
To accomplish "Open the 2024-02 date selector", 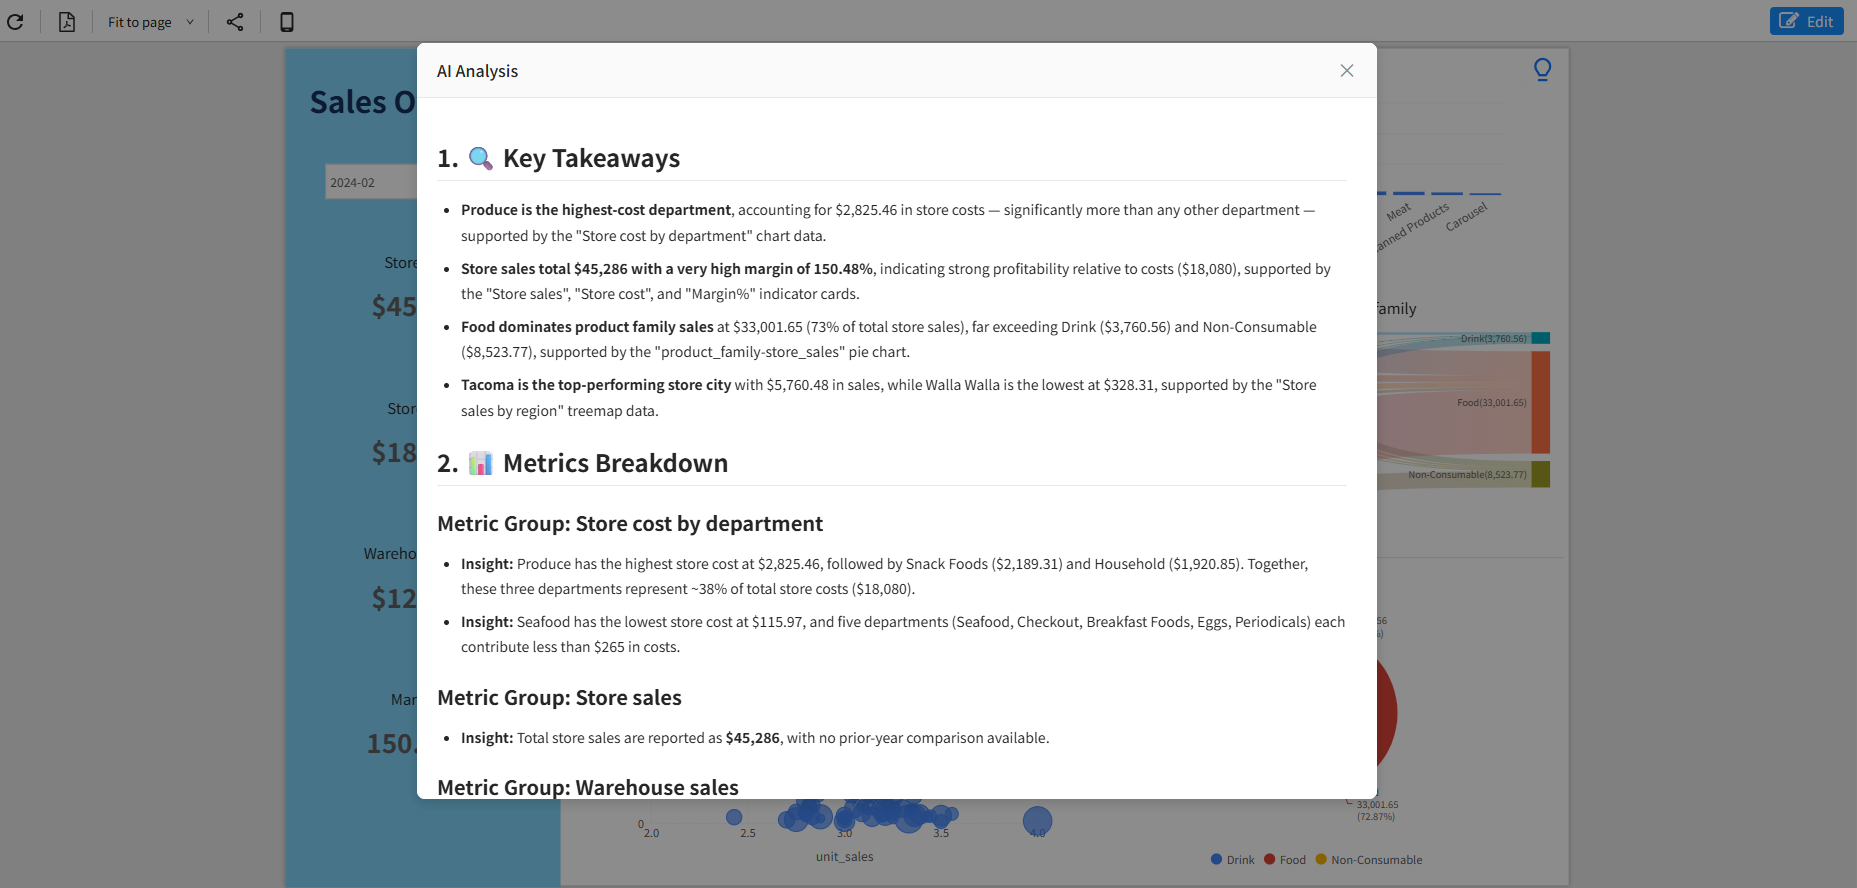I will coord(370,182).
